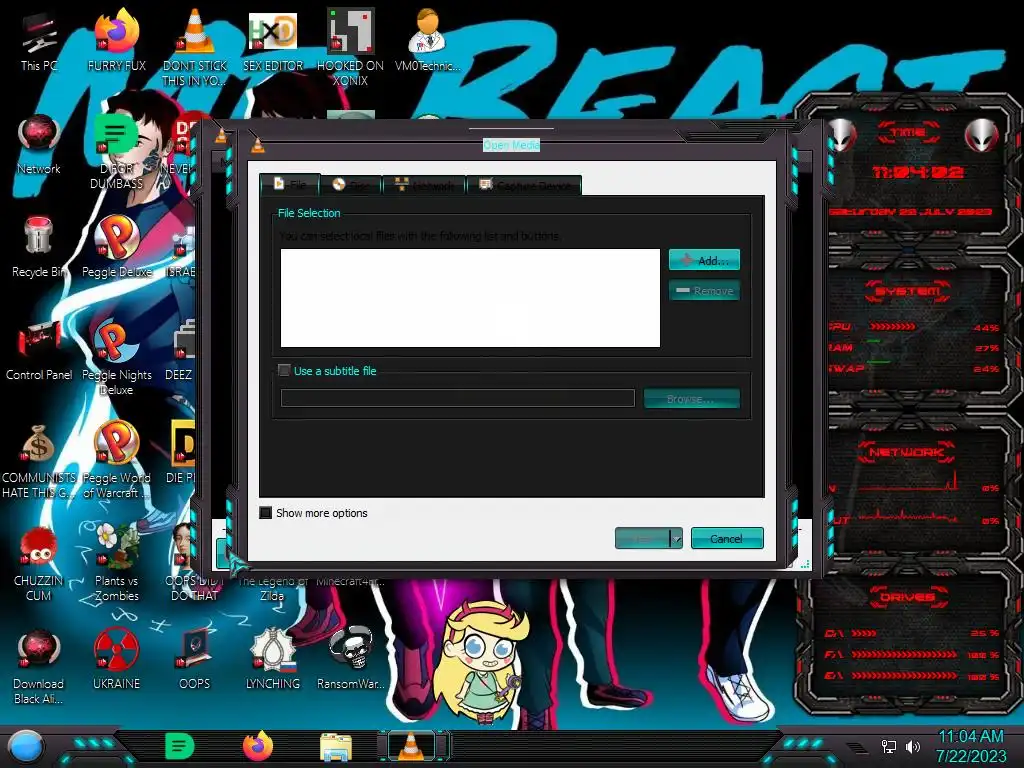
Task: Open the taskbar clock showing 11:04 AM
Action: pyautogui.click(x=971, y=746)
